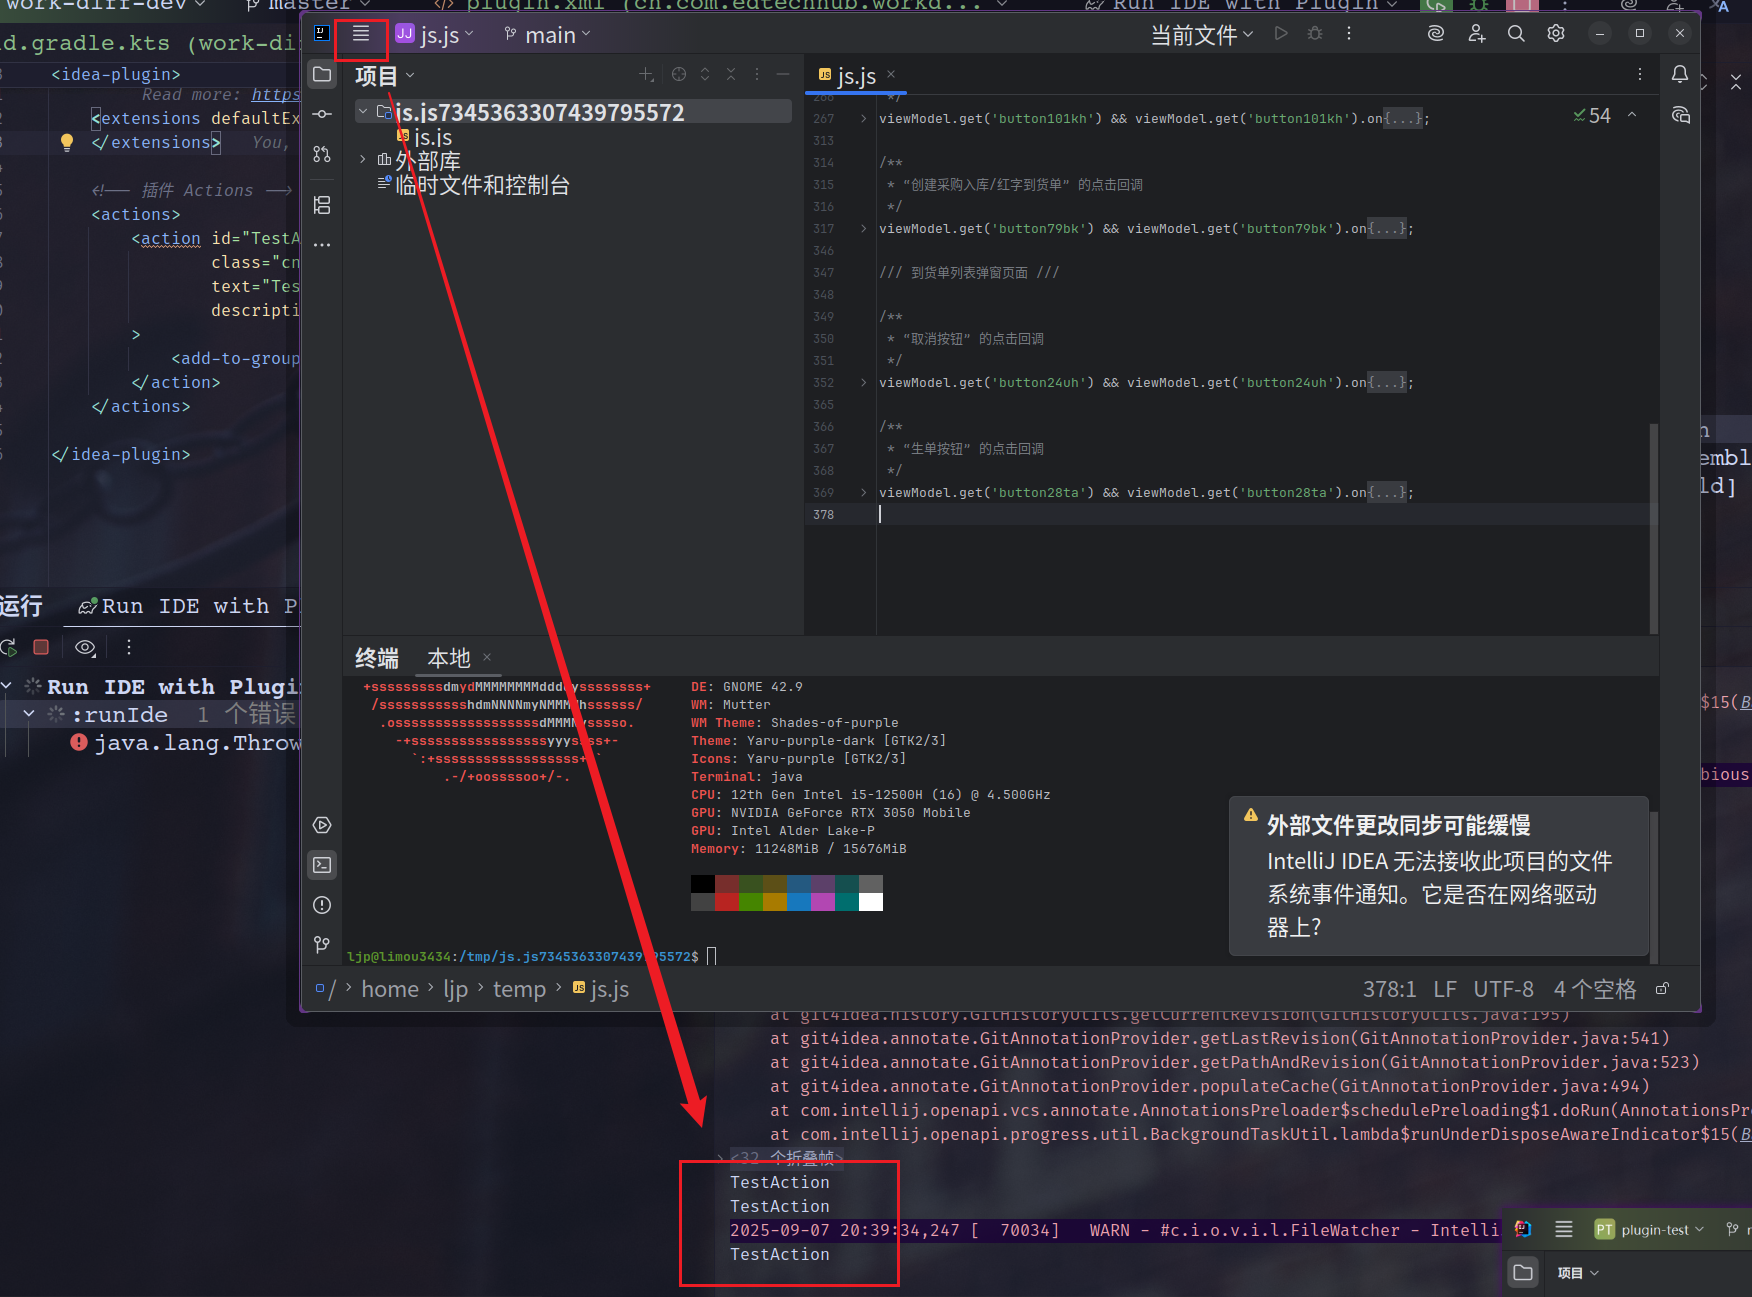Viewport: 1752px width, 1297px height.
Task: Open the Problems tool window icon
Action: tap(322, 905)
